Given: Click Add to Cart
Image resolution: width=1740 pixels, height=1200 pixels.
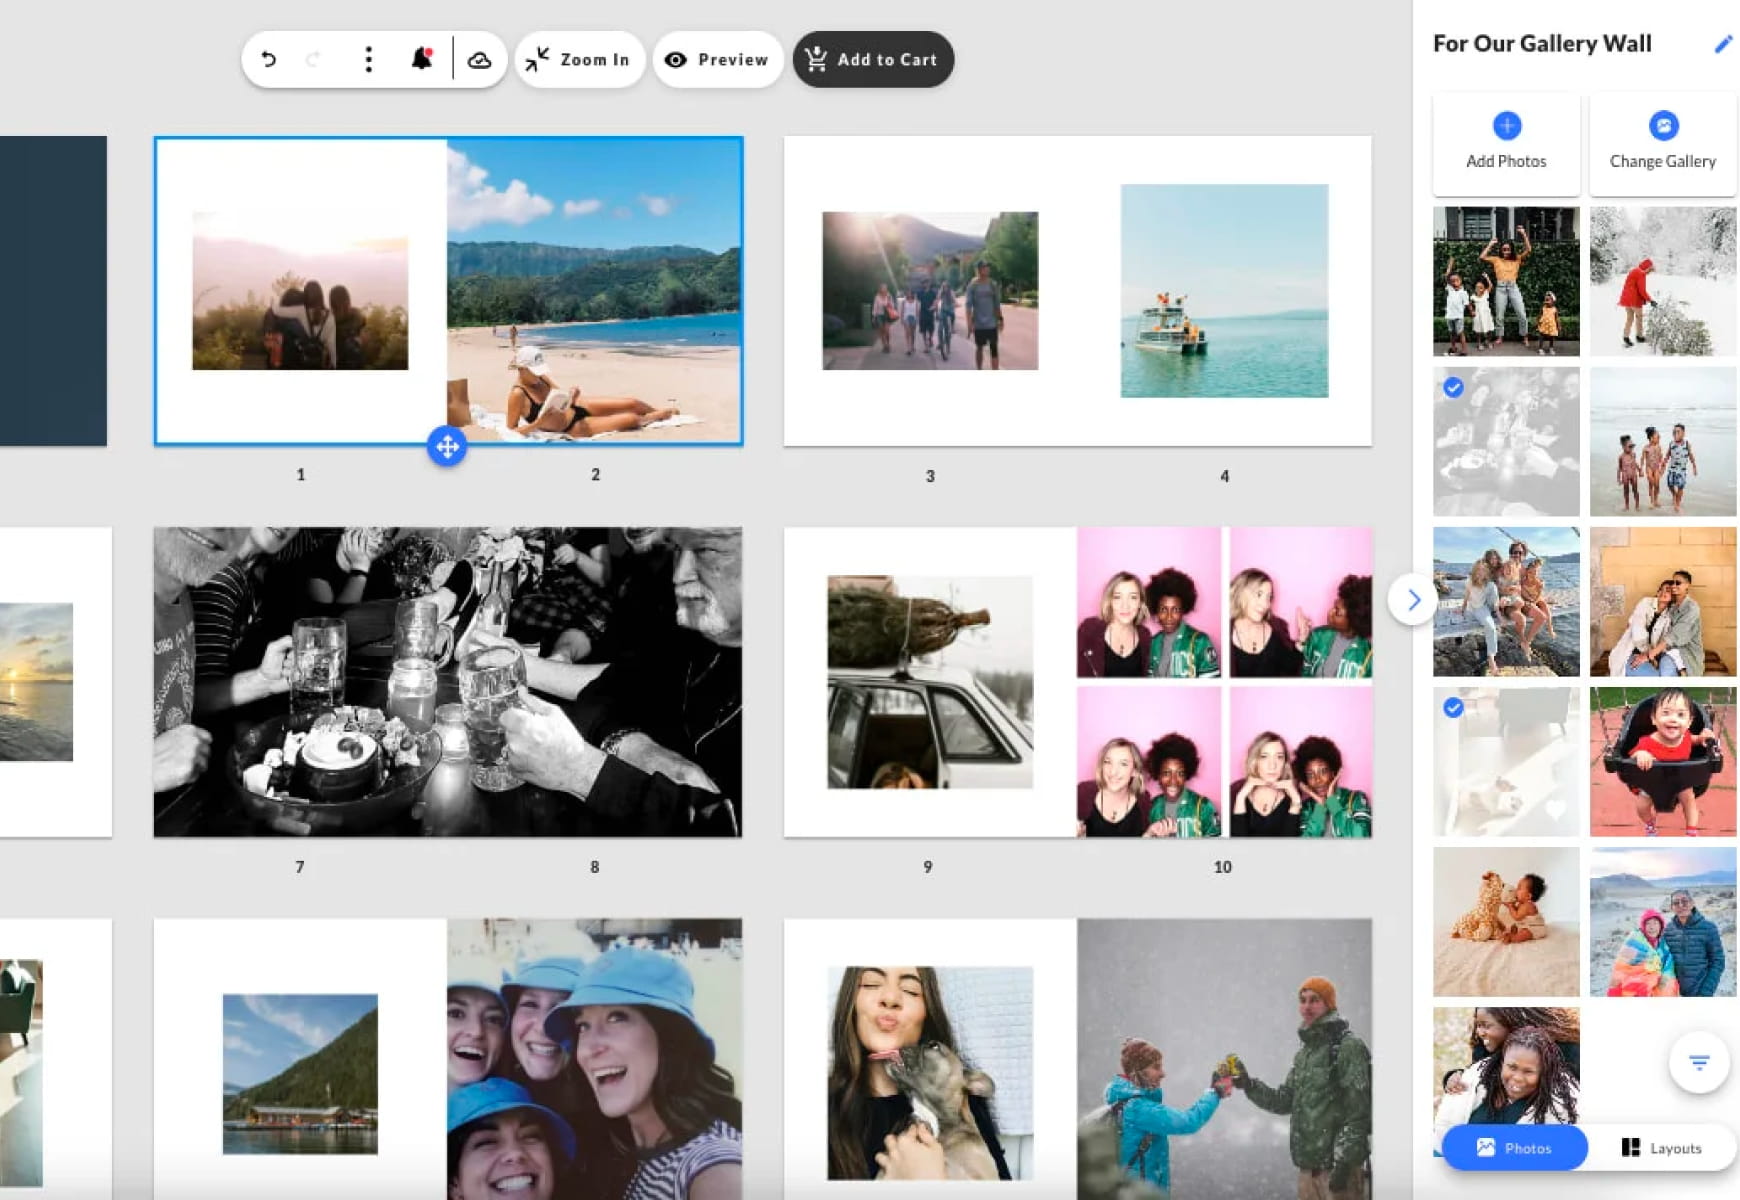Looking at the screenshot, I should (873, 60).
